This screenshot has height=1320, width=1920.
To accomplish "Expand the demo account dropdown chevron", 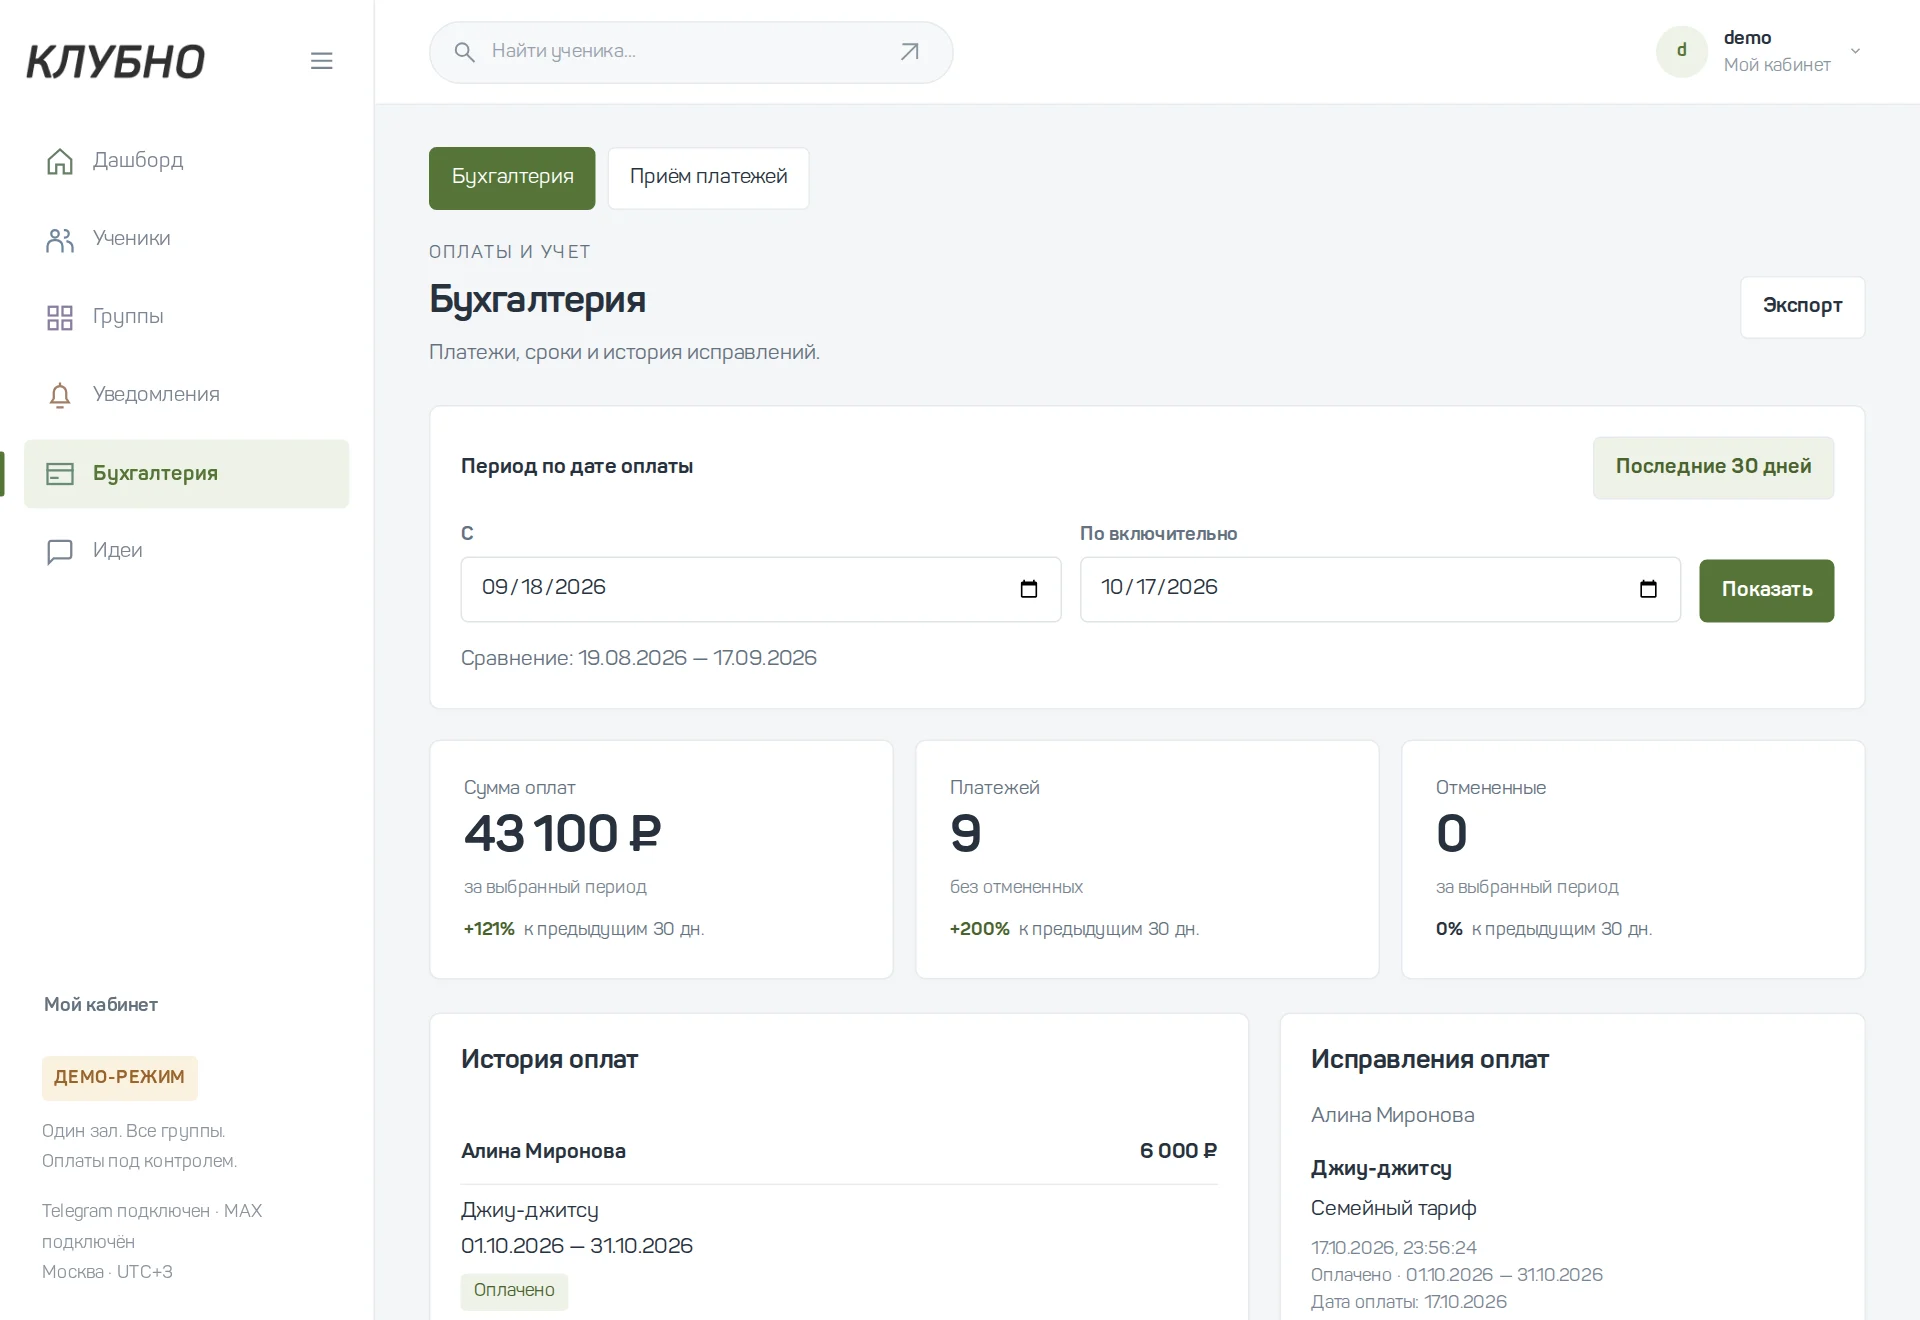I will (1856, 51).
